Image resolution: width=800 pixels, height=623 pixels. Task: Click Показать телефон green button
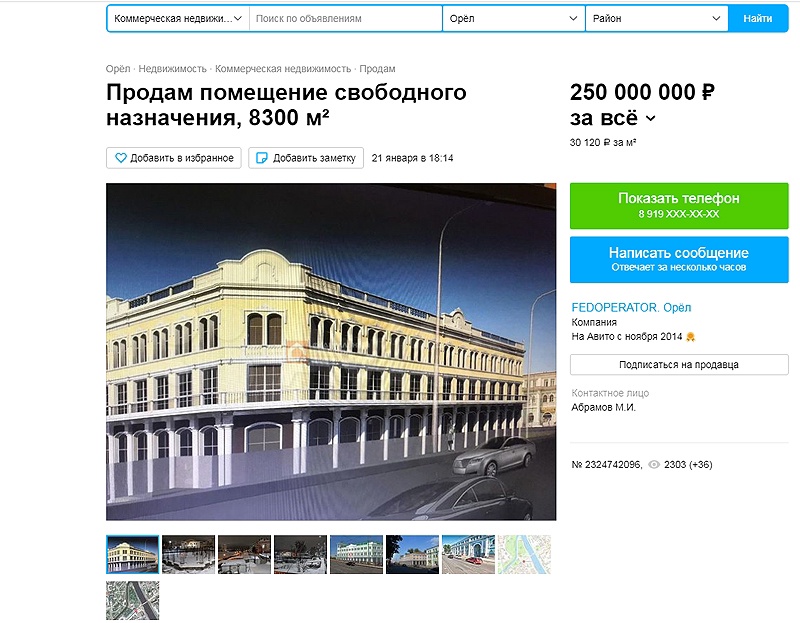click(679, 206)
